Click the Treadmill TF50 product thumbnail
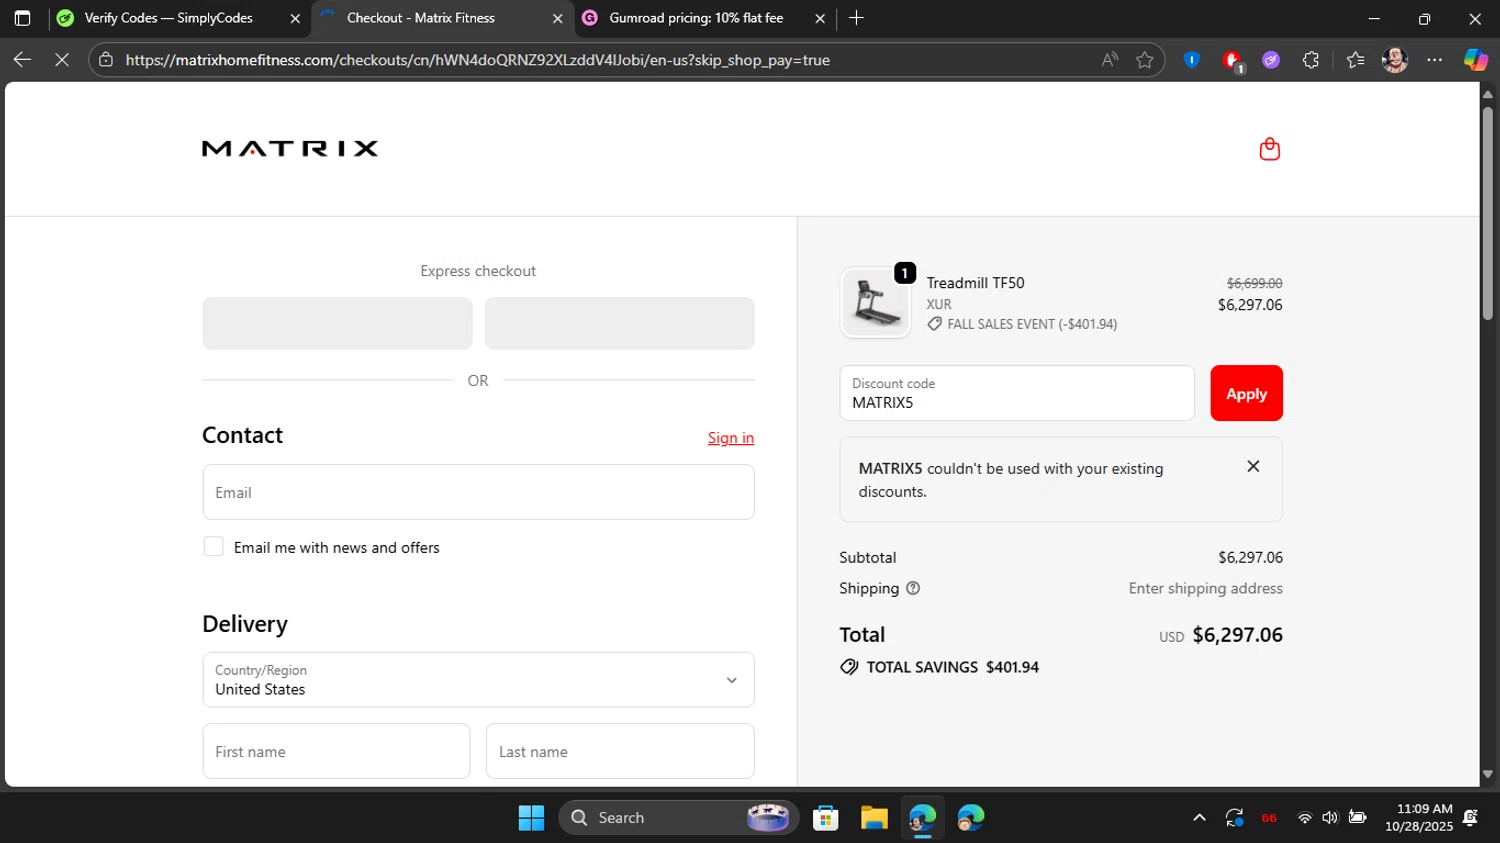Viewport: 1500px width, 843px height. pyautogui.click(x=875, y=302)
